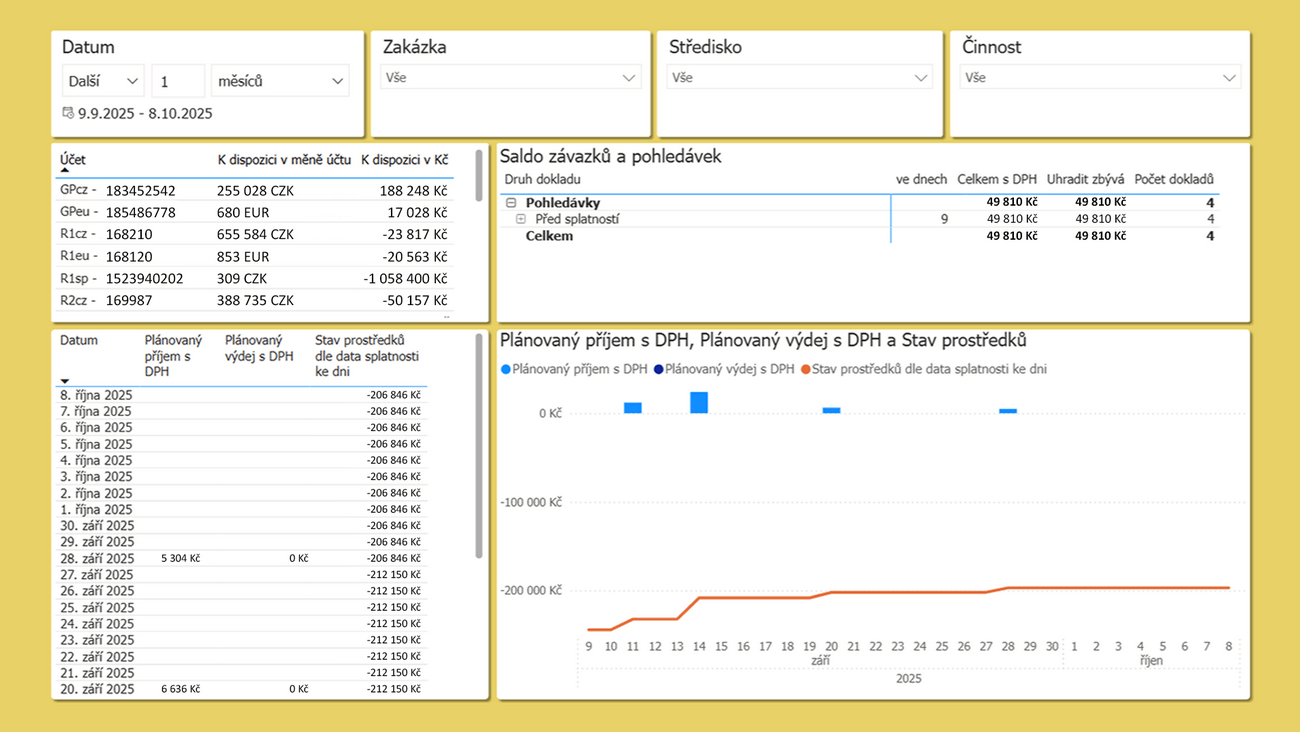Click the scrollbar of the Datum table
Screen dimensions: 1300x732
(479, 450)
